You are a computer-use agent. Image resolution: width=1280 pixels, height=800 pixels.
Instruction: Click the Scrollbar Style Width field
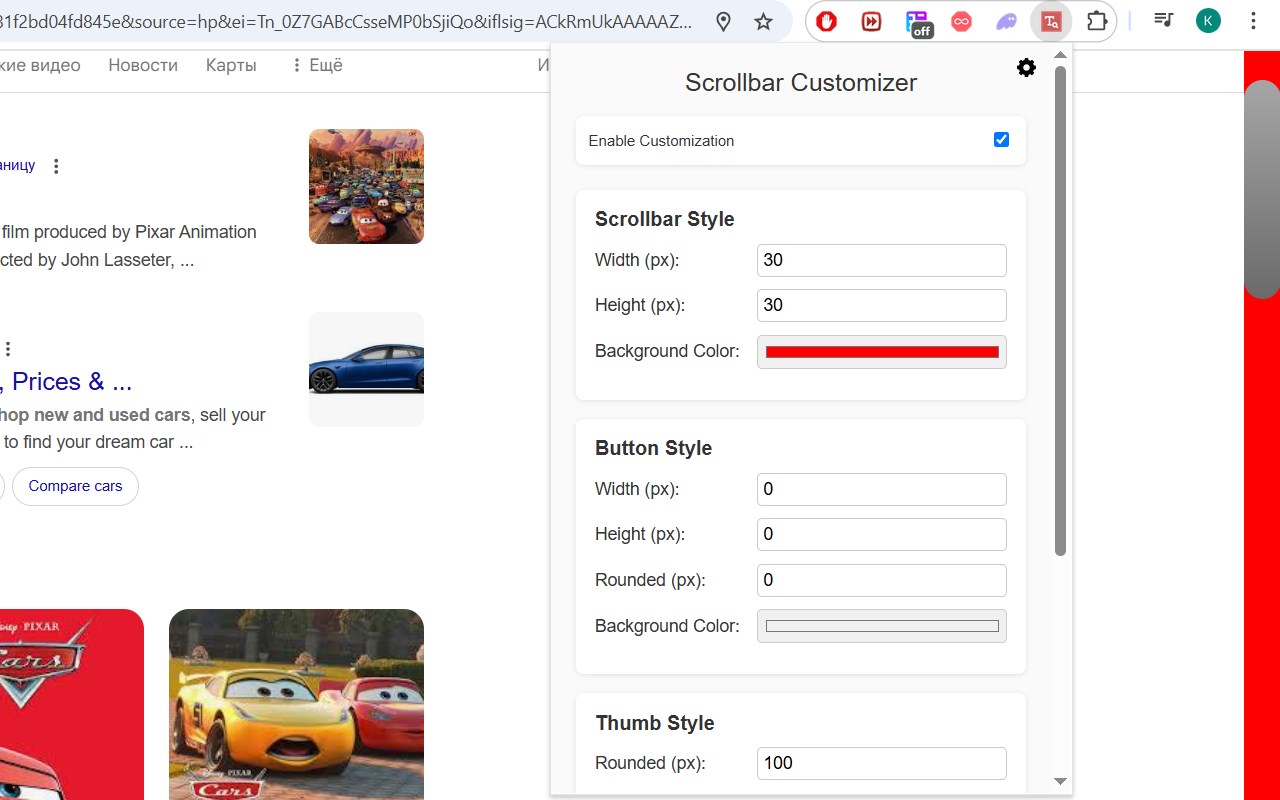[x=881, y=260]
